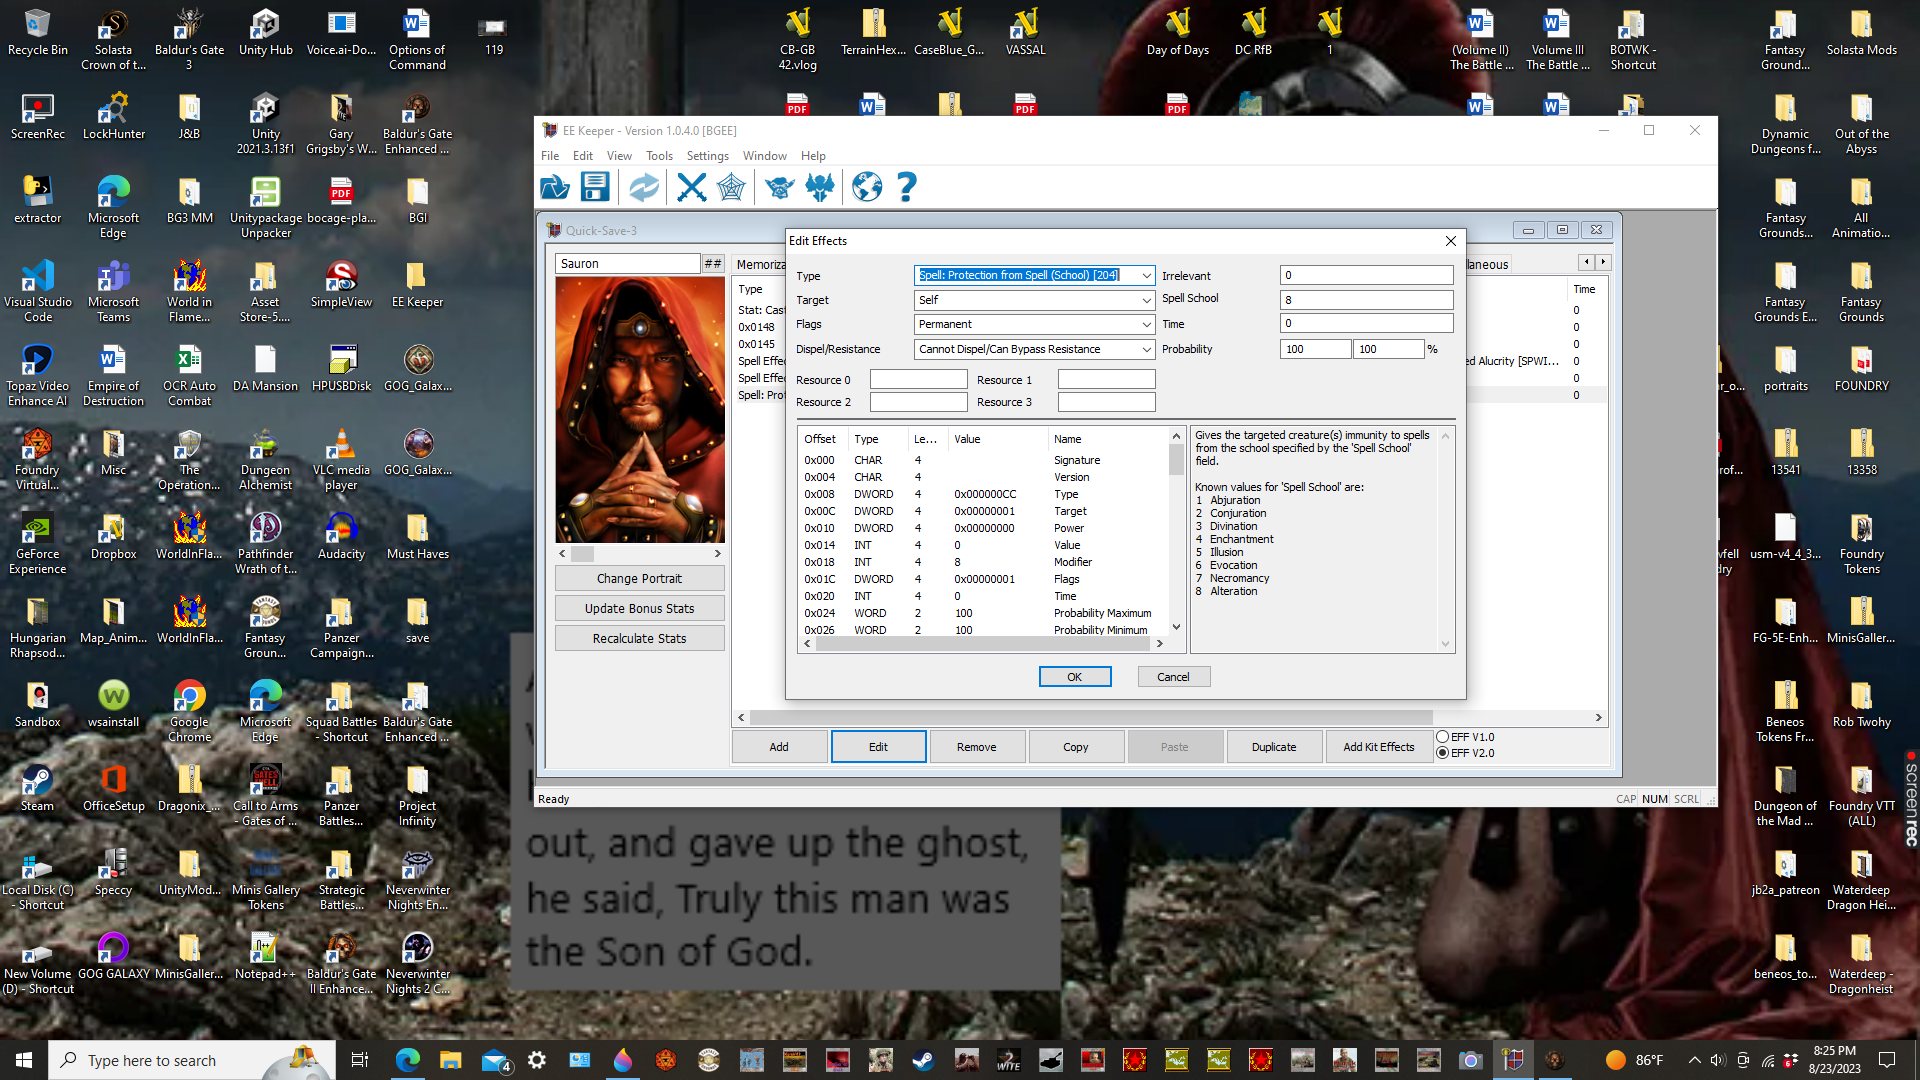The image size is (1920, 1080).
Task: Click the Recalculate Stats button
Action: 640,638
